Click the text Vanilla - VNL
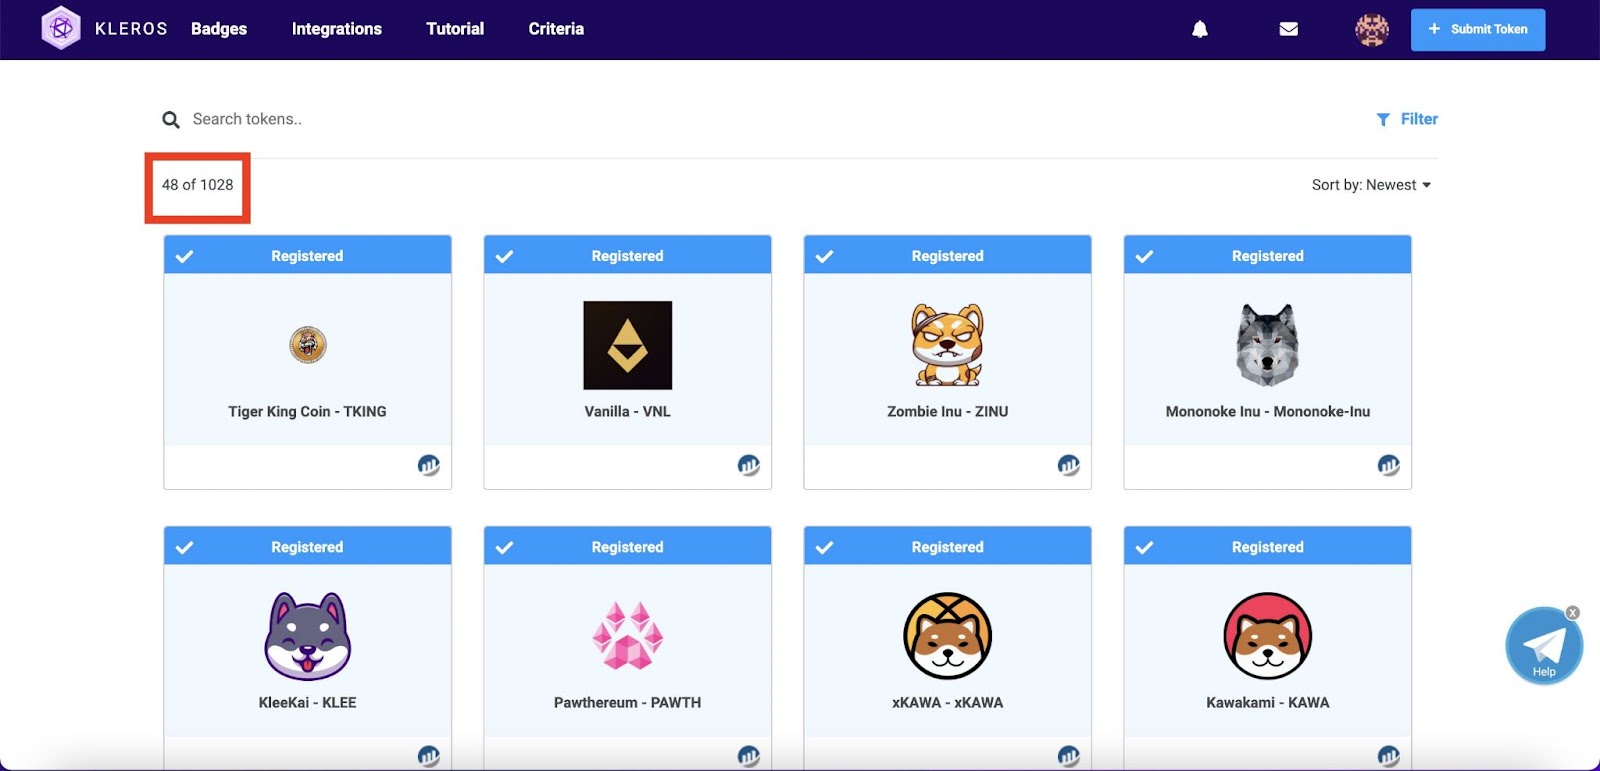Screen dimensions: 1600x771 point(628,412)
